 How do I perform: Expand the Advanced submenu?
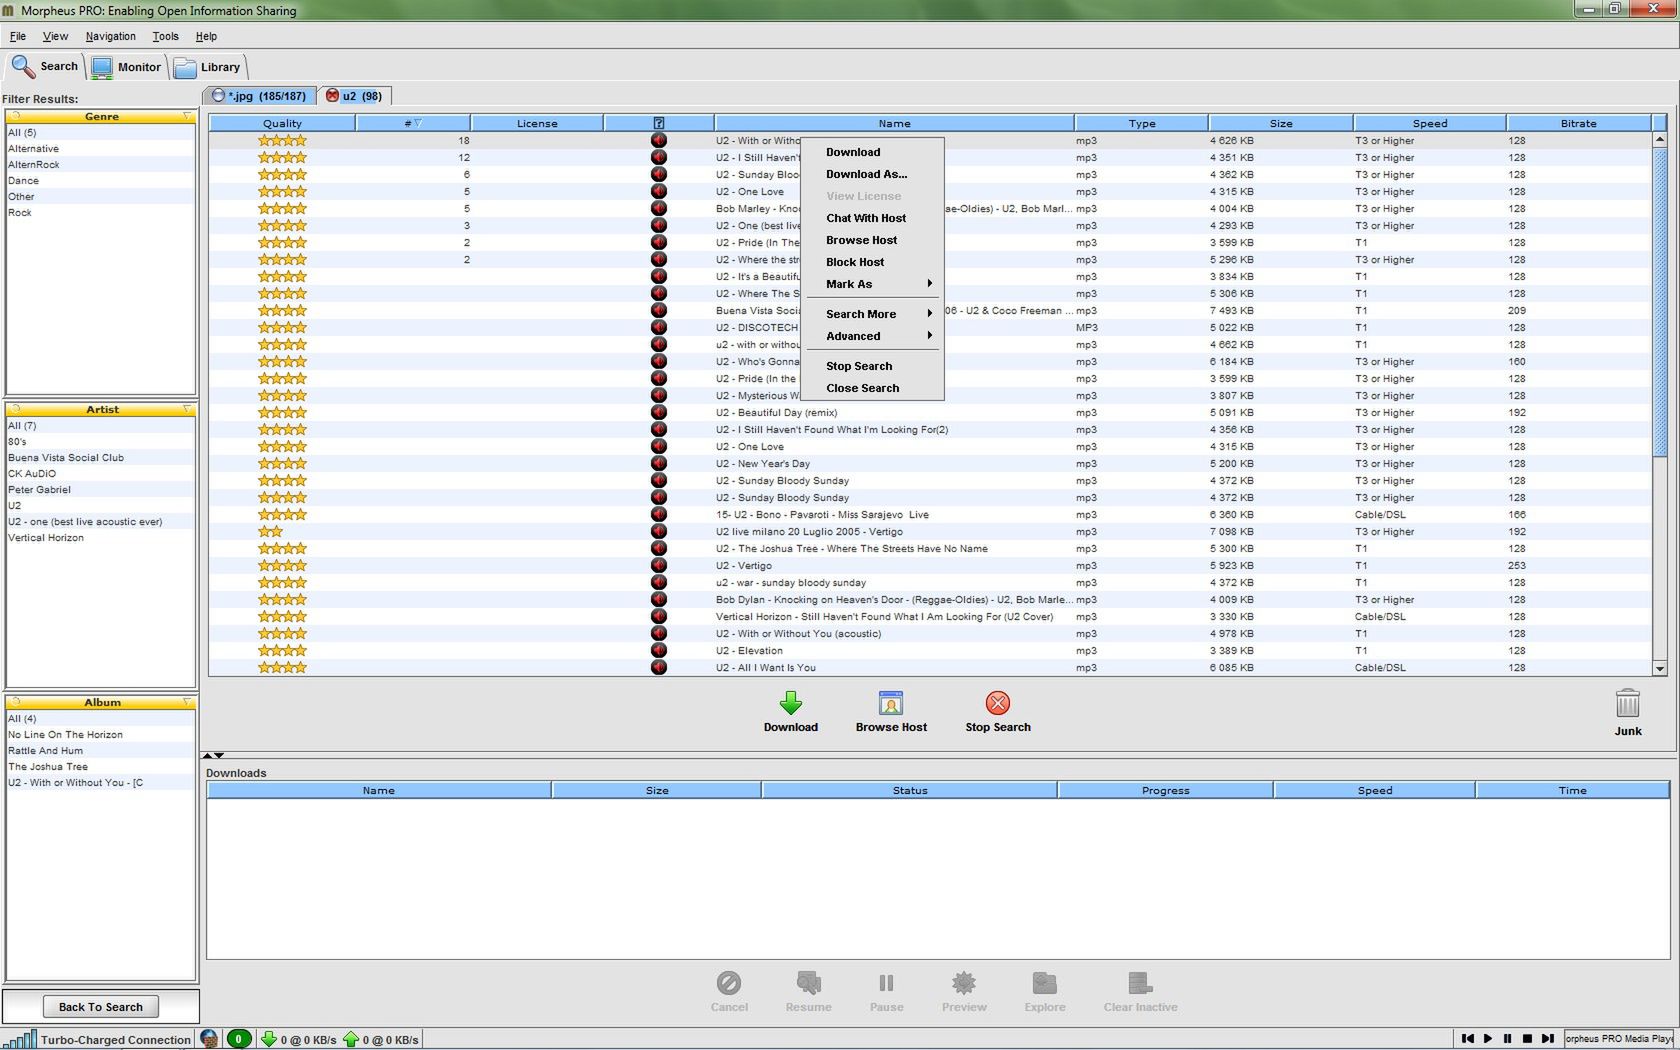[874, 336]
